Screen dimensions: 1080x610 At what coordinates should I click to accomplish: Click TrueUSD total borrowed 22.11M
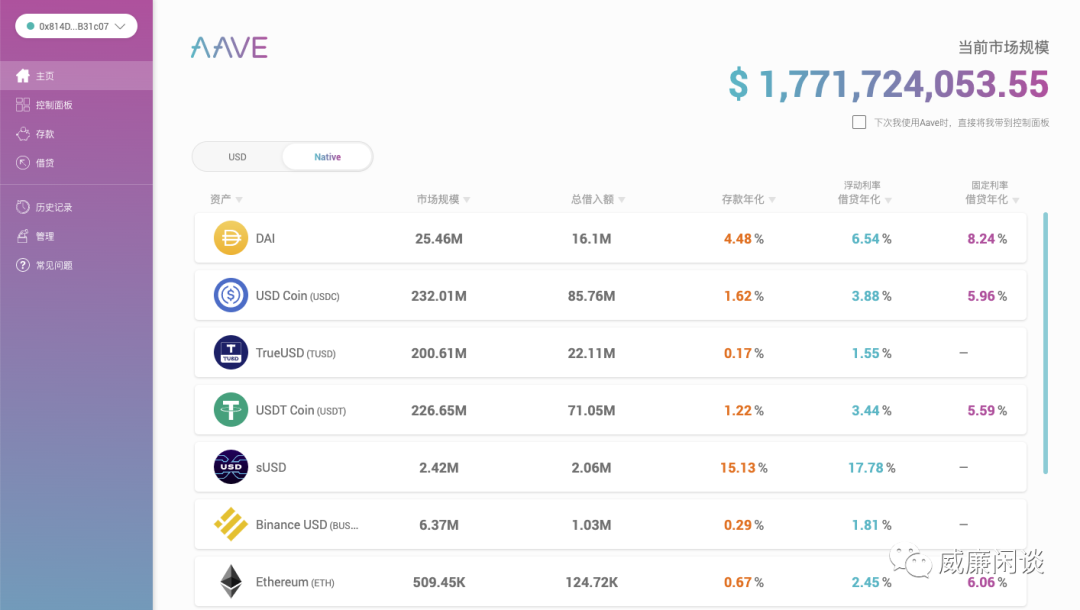click(x=591, y=353)
